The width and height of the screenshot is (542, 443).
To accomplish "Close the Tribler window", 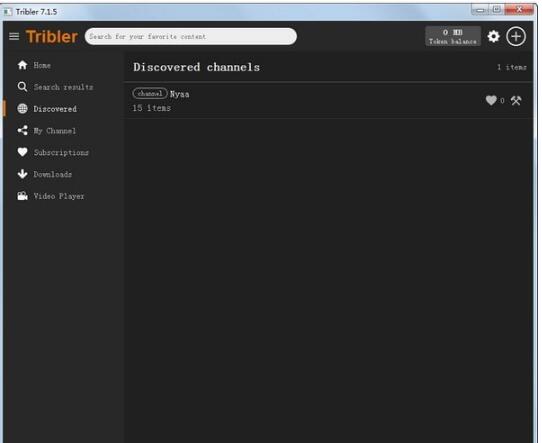I will point(519,10).
